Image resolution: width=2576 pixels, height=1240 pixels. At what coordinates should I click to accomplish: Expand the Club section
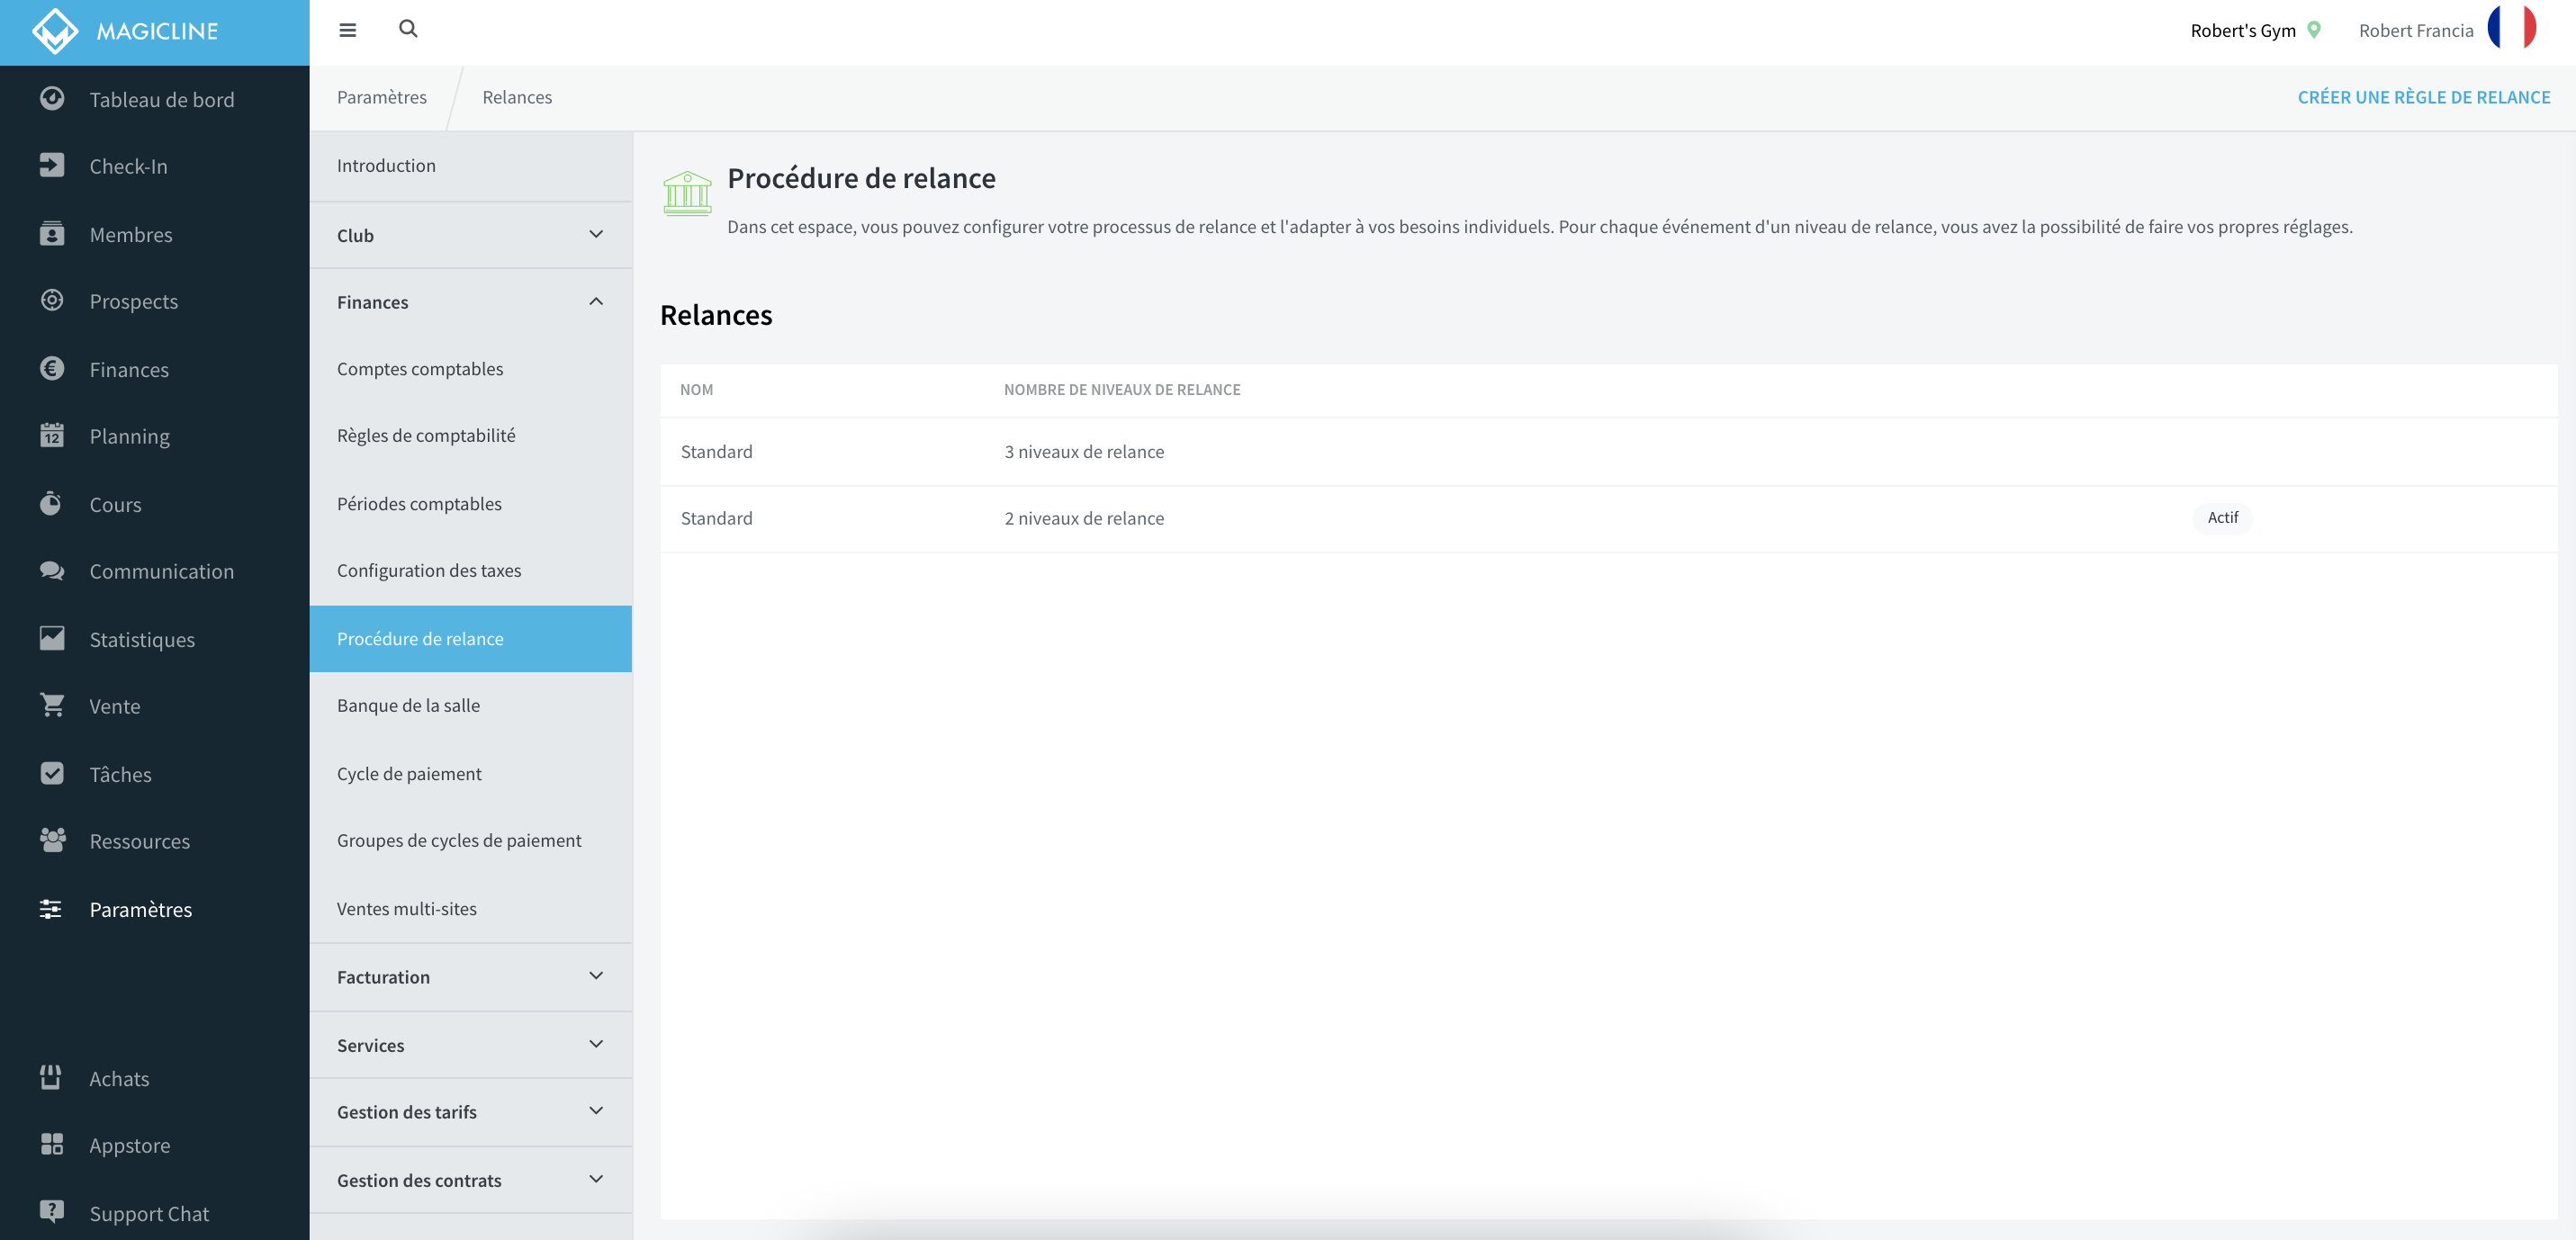[471, 235]
